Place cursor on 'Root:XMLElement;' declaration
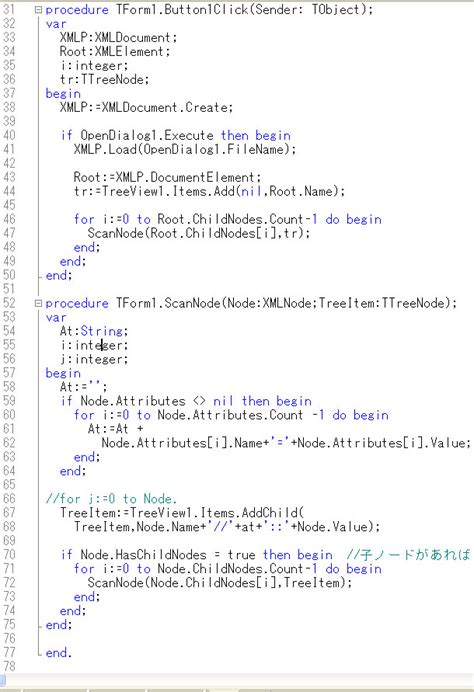Viewport: 474px width, 692px height. (115, 52)
